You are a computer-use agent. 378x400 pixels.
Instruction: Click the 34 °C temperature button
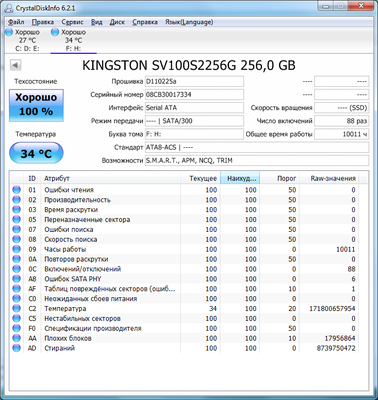[36, 153]
